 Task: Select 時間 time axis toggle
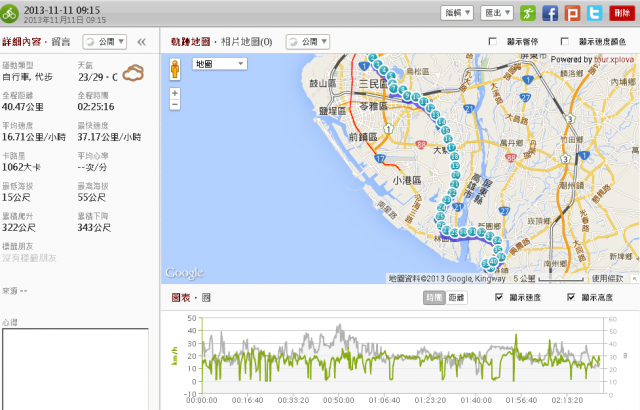tap(434, 298)
